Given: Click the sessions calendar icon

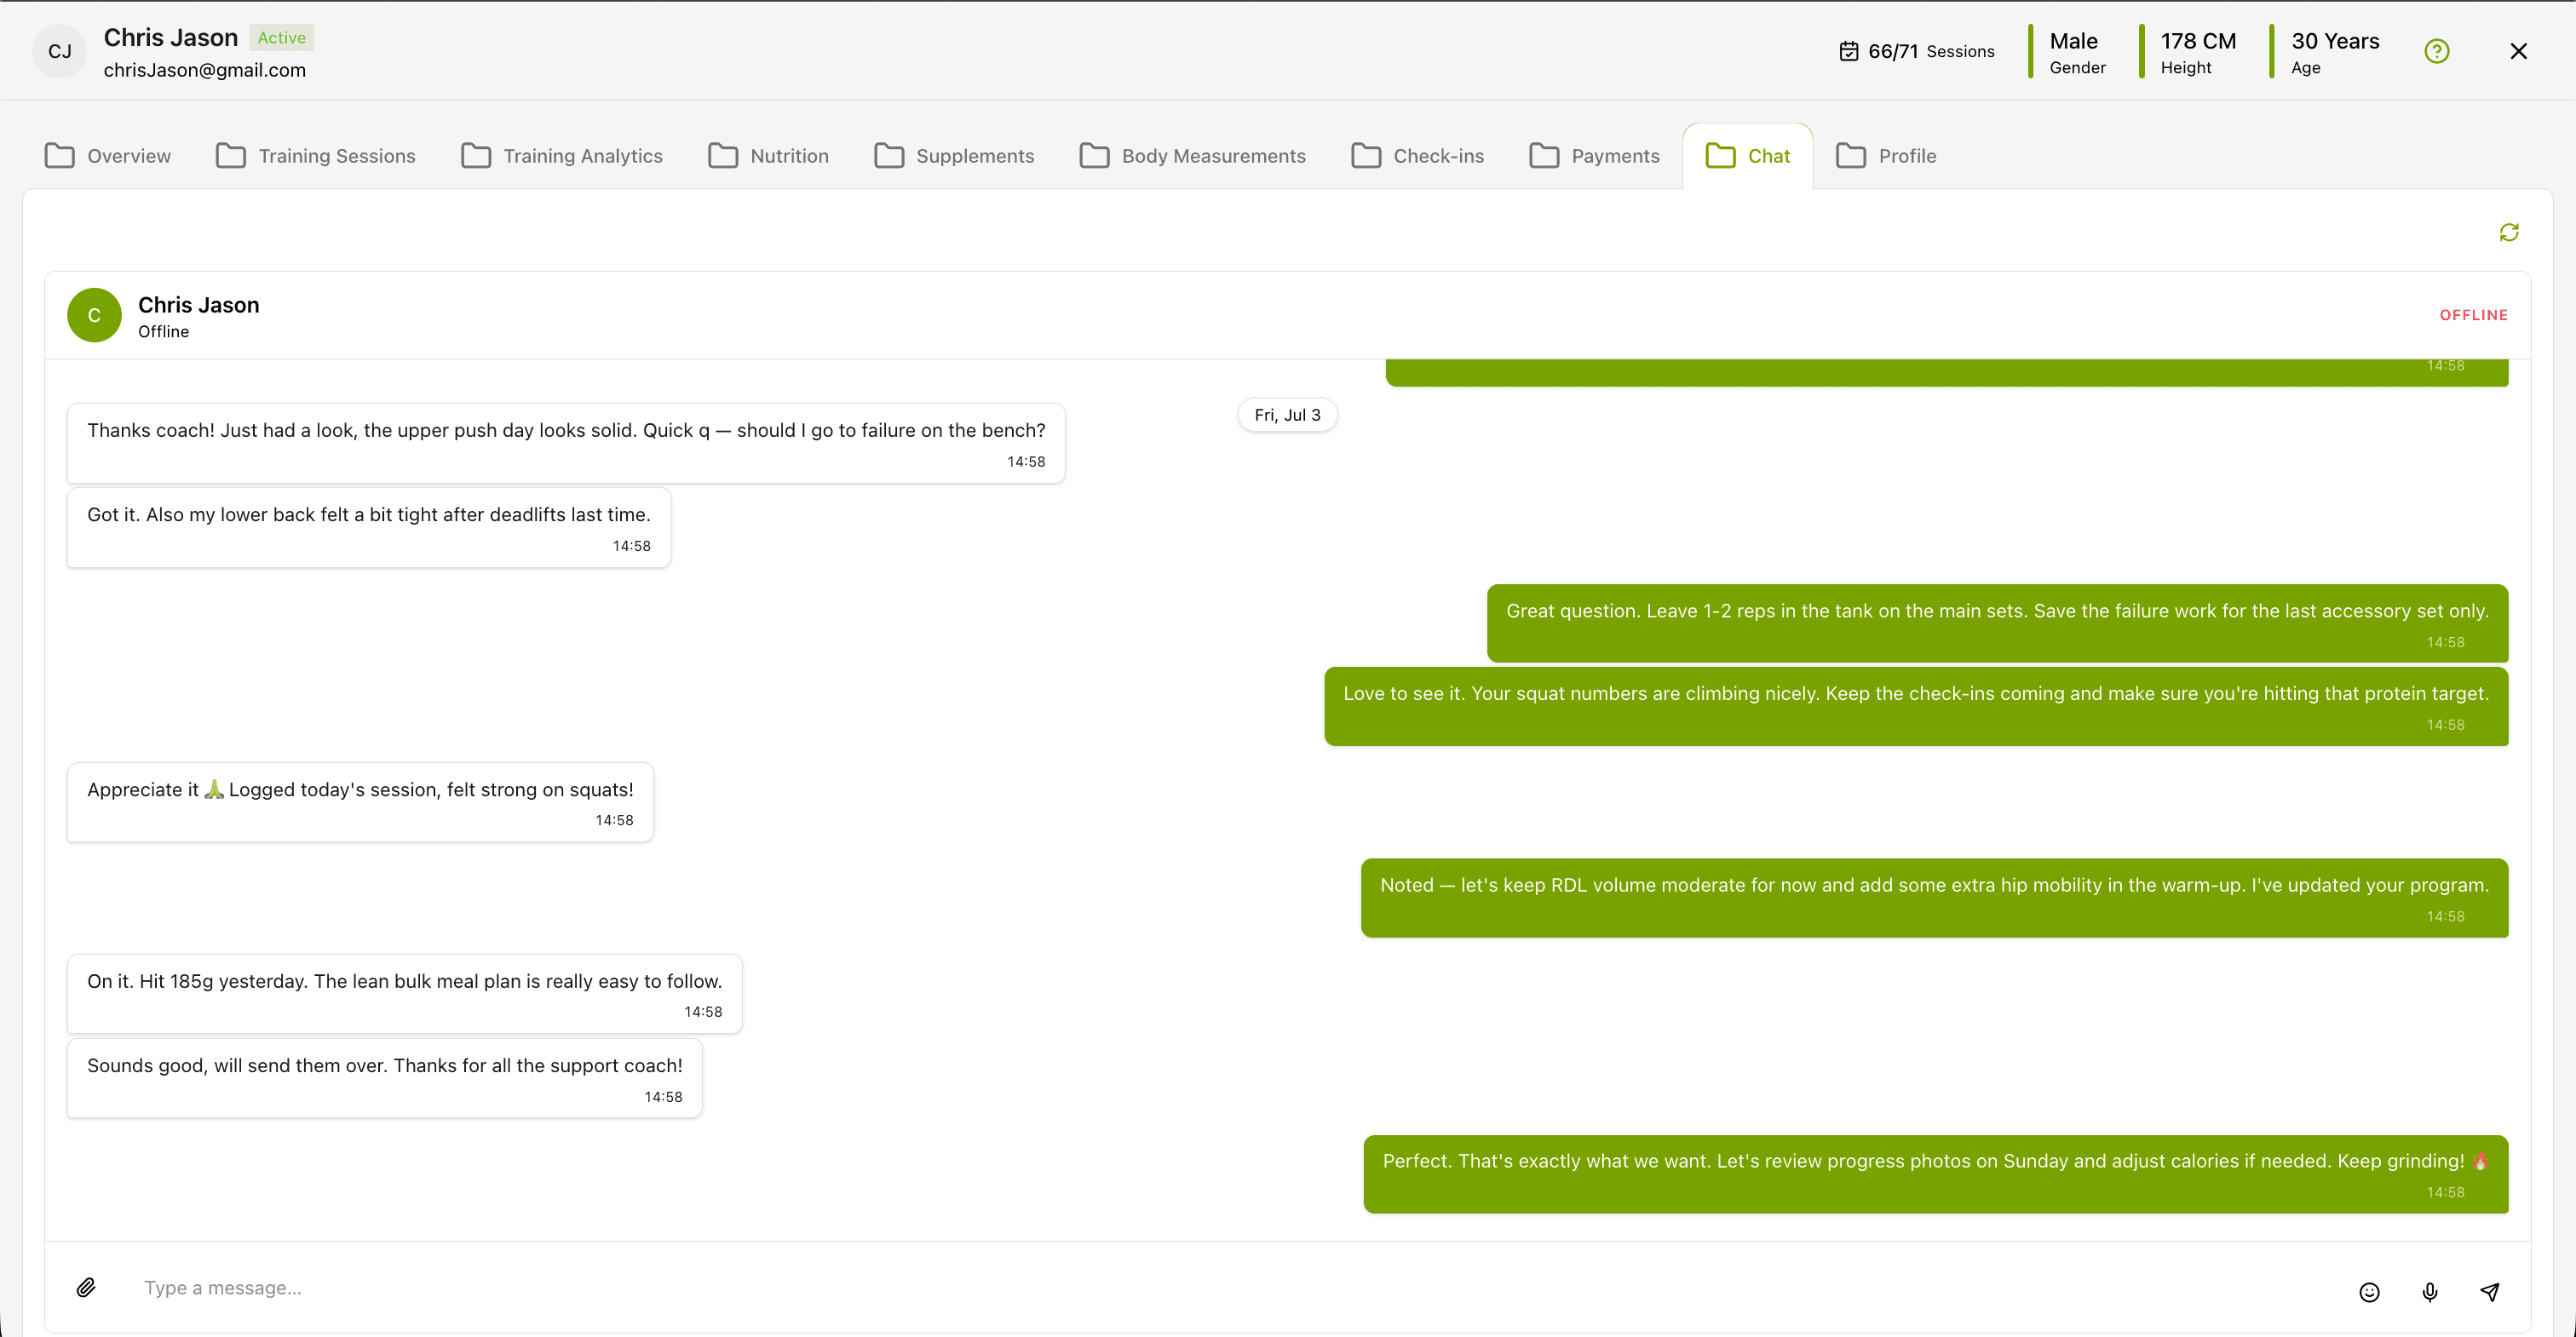Looking at the screenshot, I should pos(1849,51).
